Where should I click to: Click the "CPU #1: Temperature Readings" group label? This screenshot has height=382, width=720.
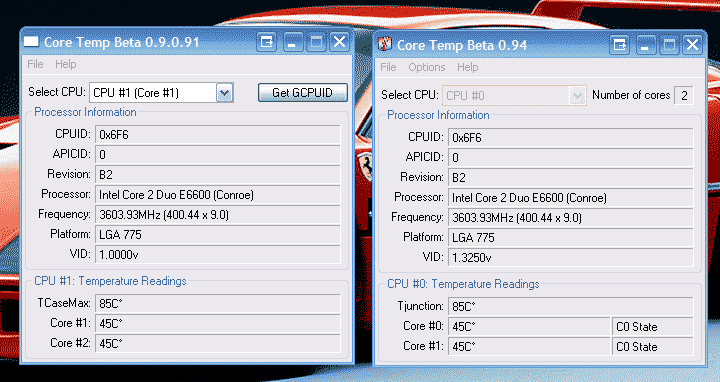110,281
